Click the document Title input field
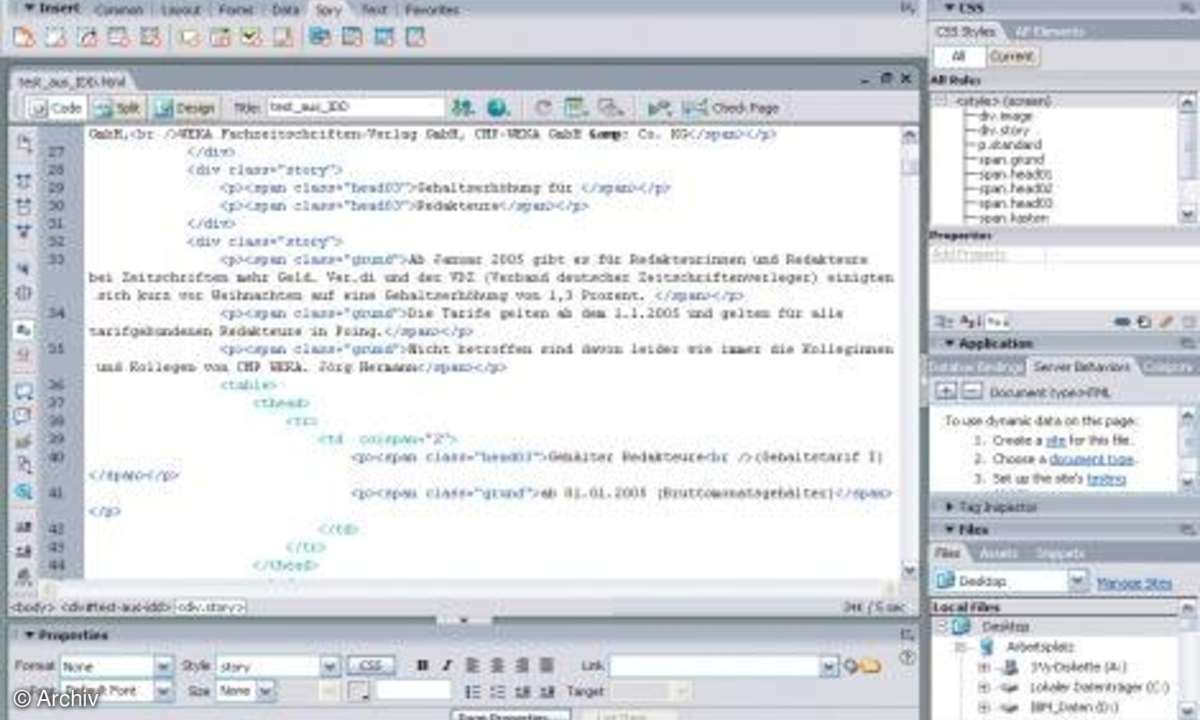Image resolution: width=1200 pixels, height=720 pixels. pos(355,107)
